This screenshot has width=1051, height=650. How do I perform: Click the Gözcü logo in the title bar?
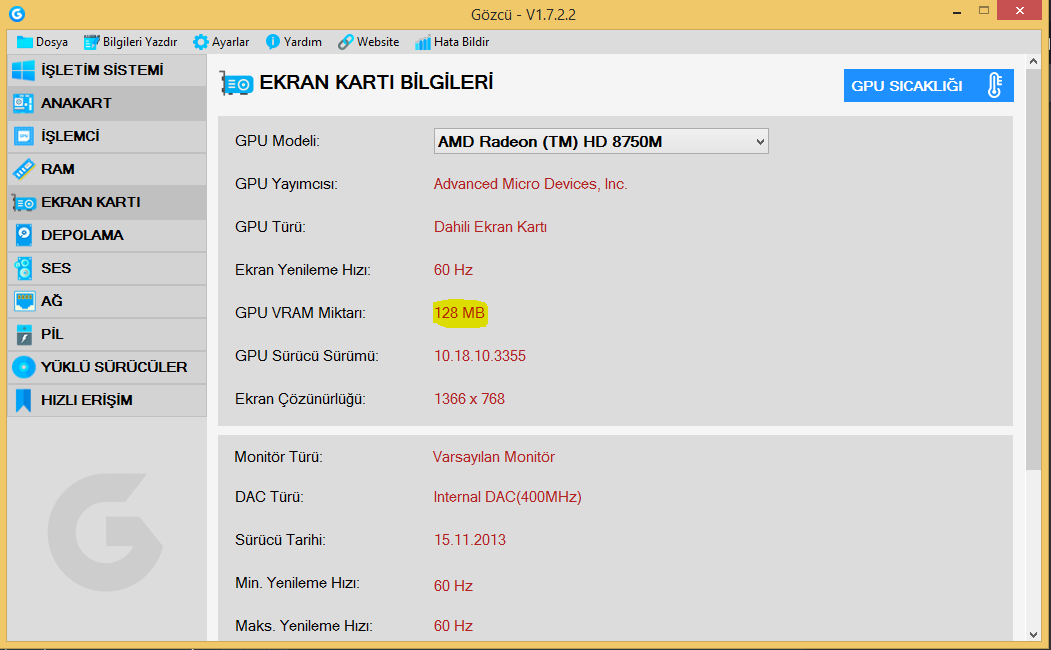point(17,13)
